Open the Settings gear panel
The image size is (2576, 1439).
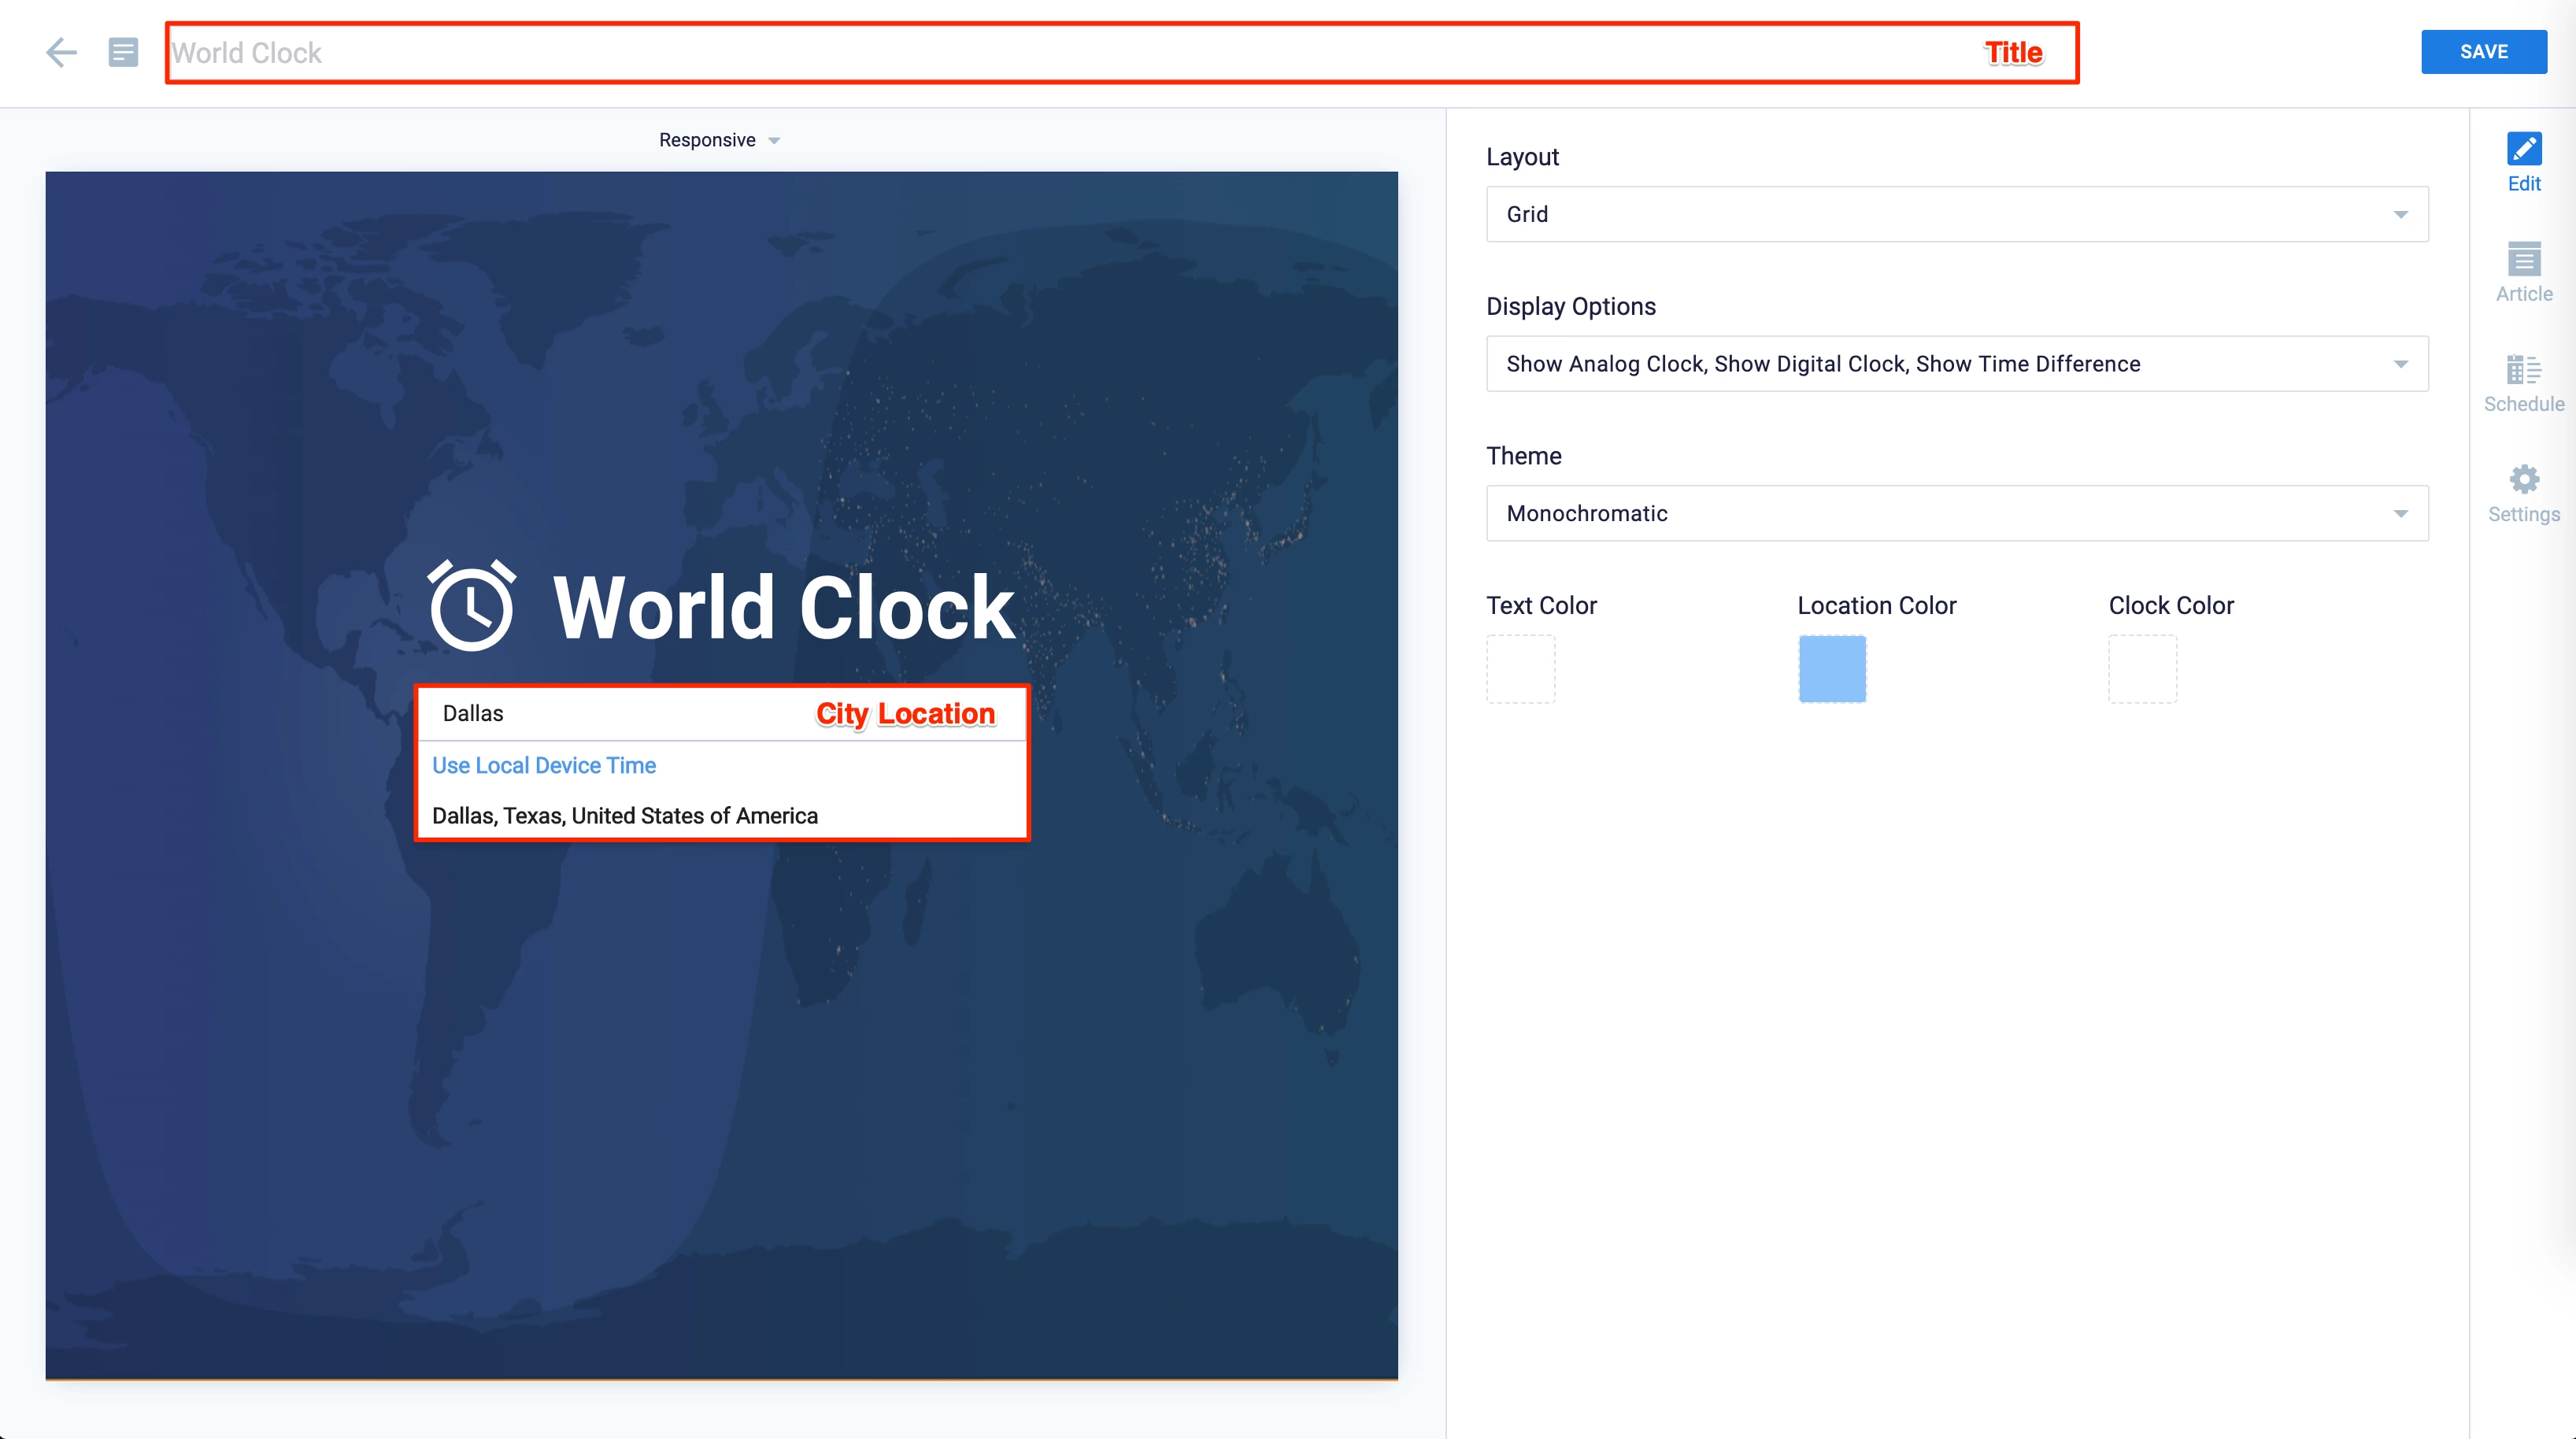click(x=2523, y=493)
